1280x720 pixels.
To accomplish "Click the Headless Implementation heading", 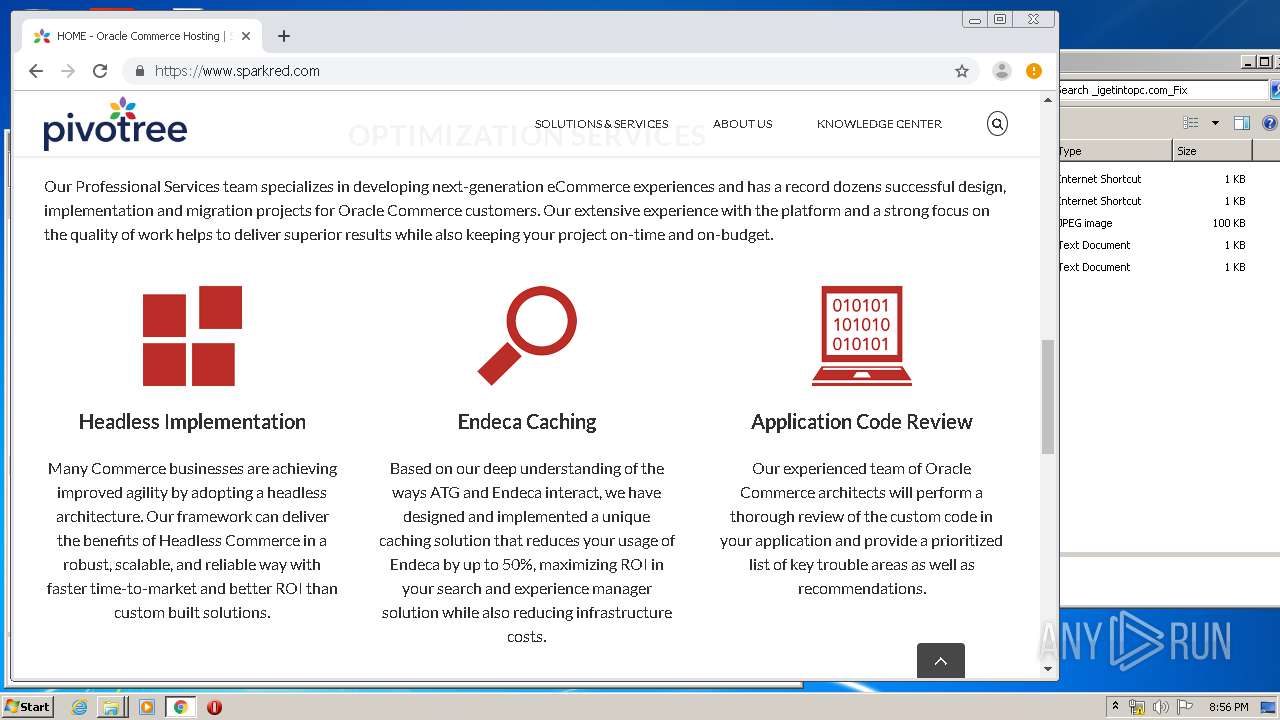I will pos(192,422).
